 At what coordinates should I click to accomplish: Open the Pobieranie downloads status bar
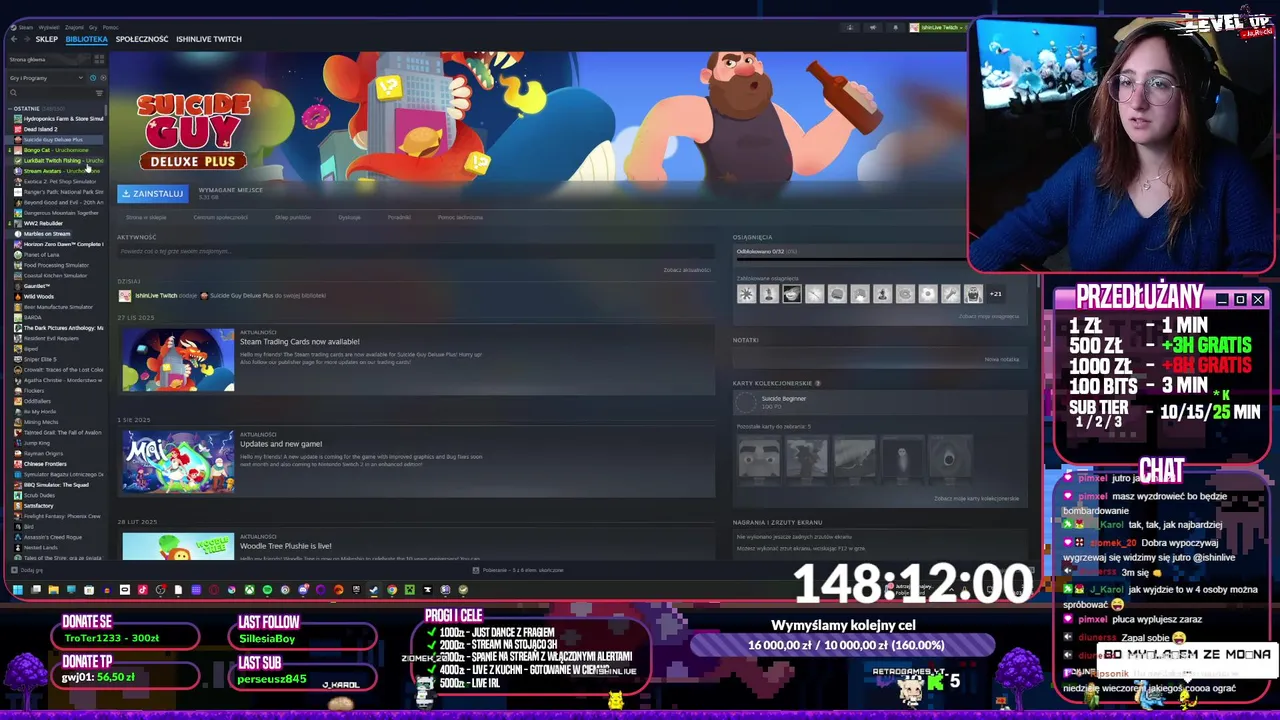pyautogui.click(x=517, y=570)
